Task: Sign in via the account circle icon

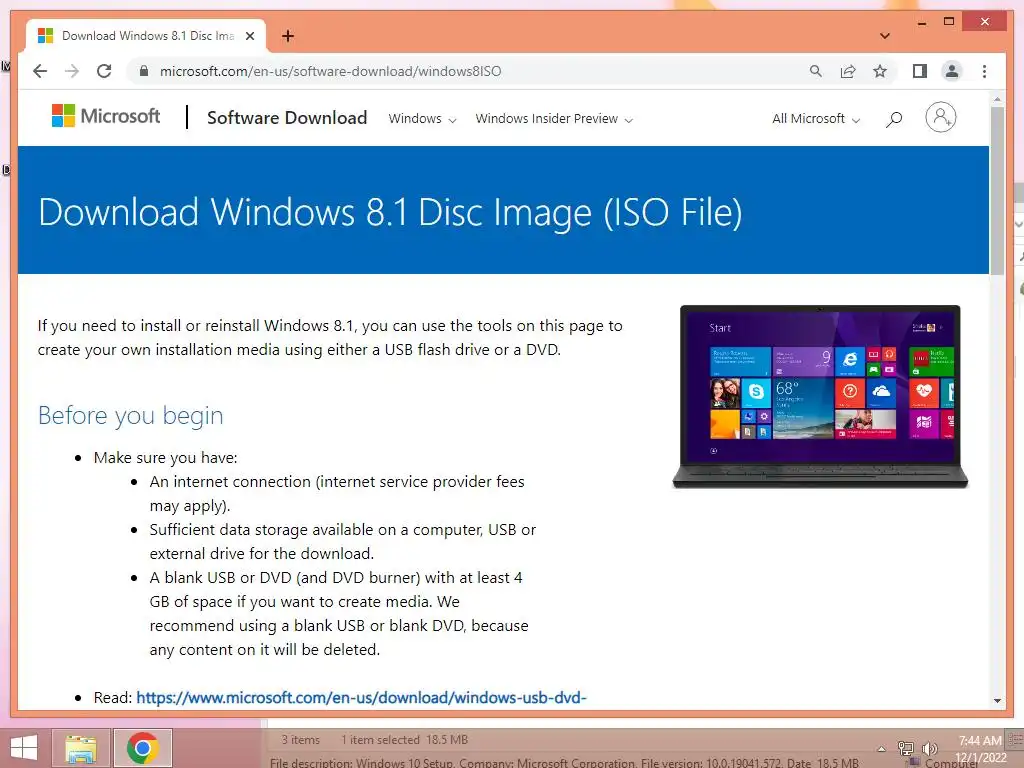Action: tap(940, 118)
